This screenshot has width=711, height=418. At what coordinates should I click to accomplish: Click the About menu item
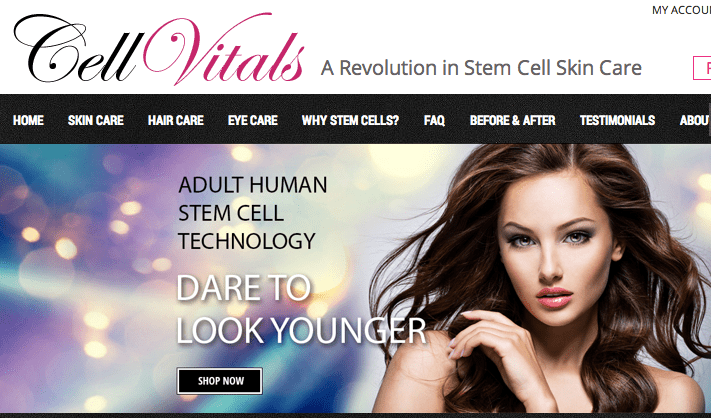click(695, 120)
